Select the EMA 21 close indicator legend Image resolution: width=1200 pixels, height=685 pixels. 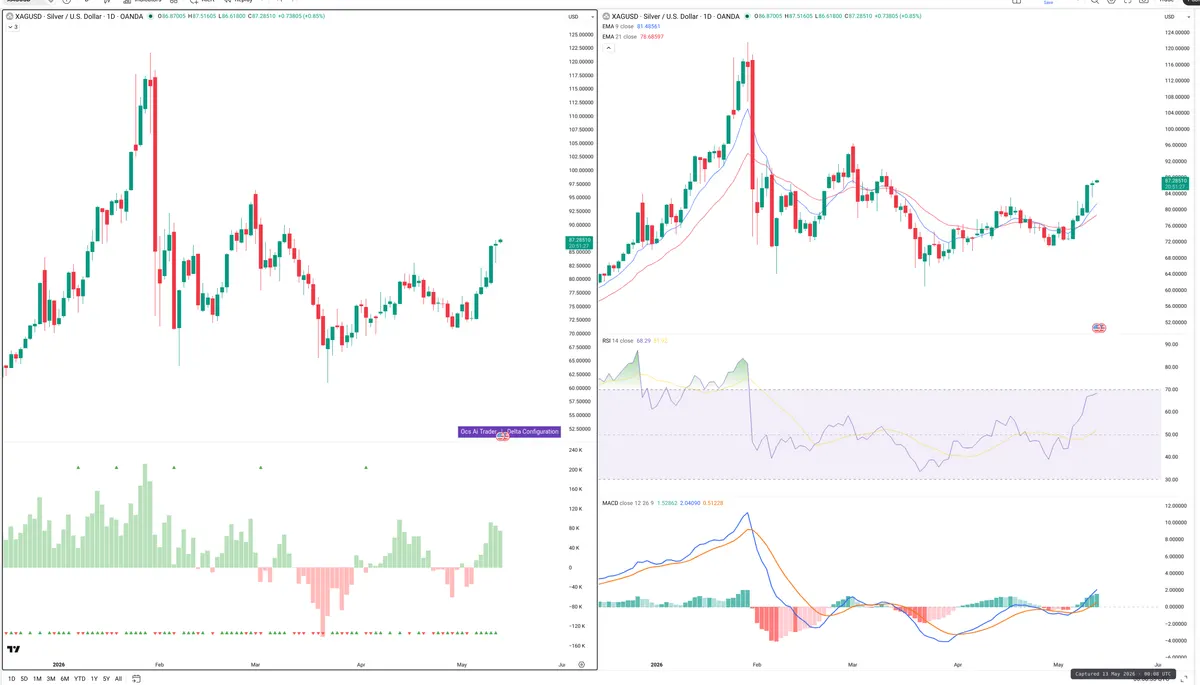619,36
